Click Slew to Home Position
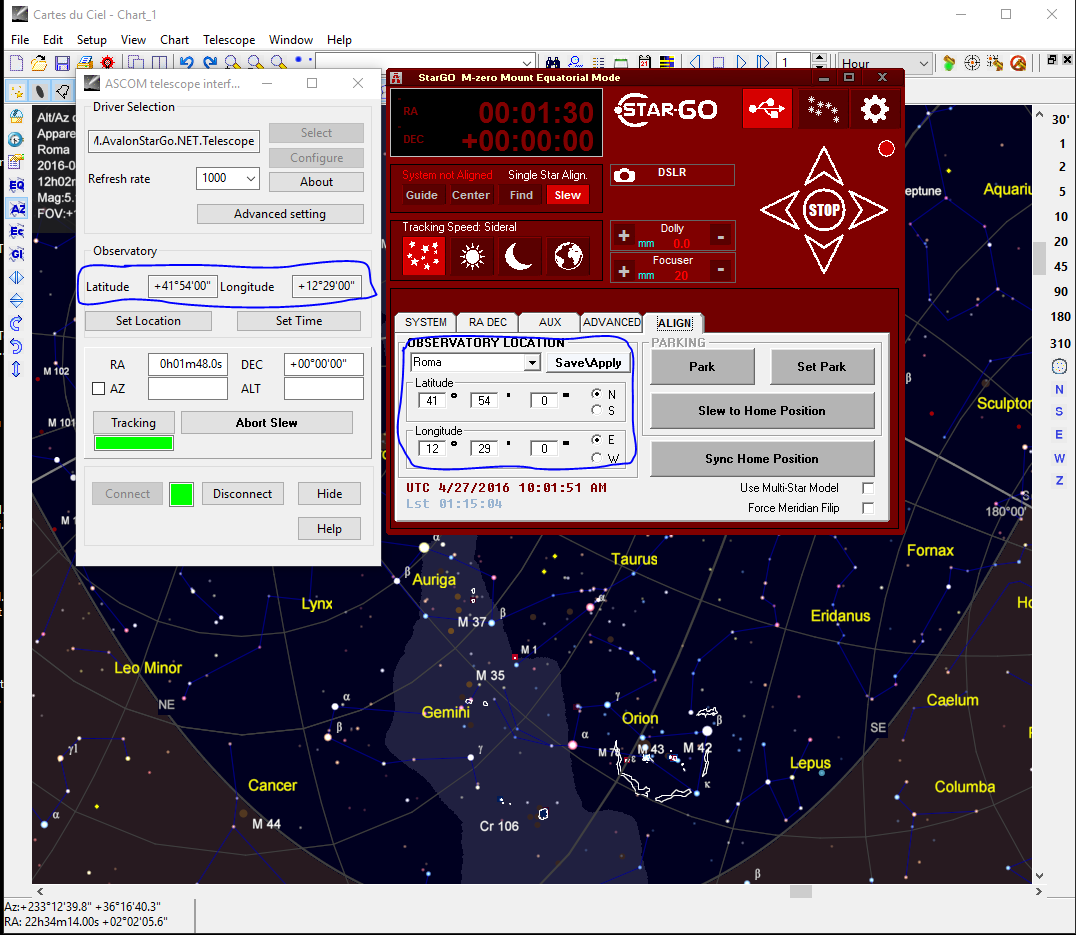Image resolution: width=1076 pixels, height=935 pixels. click(x=762, y=411)
